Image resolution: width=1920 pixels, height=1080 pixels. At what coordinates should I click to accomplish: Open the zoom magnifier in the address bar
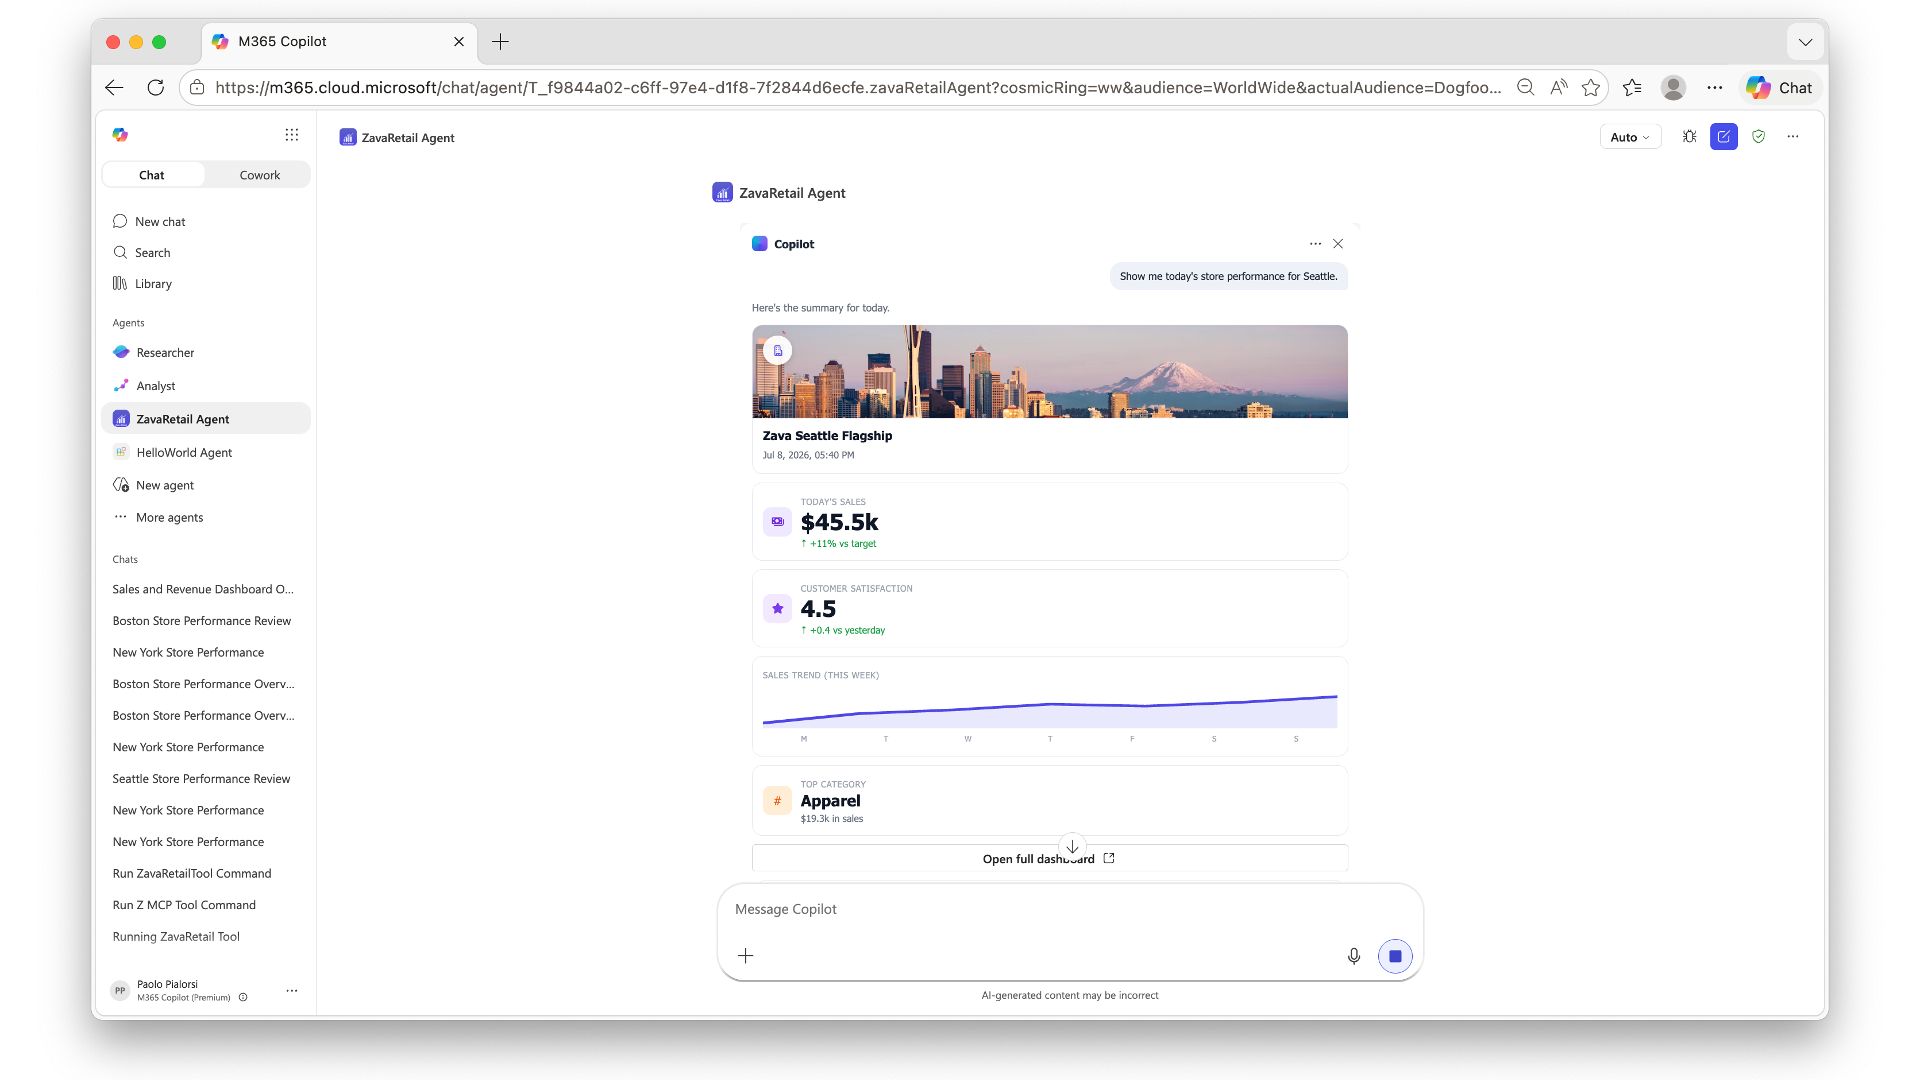click(x=1525, y=88)
